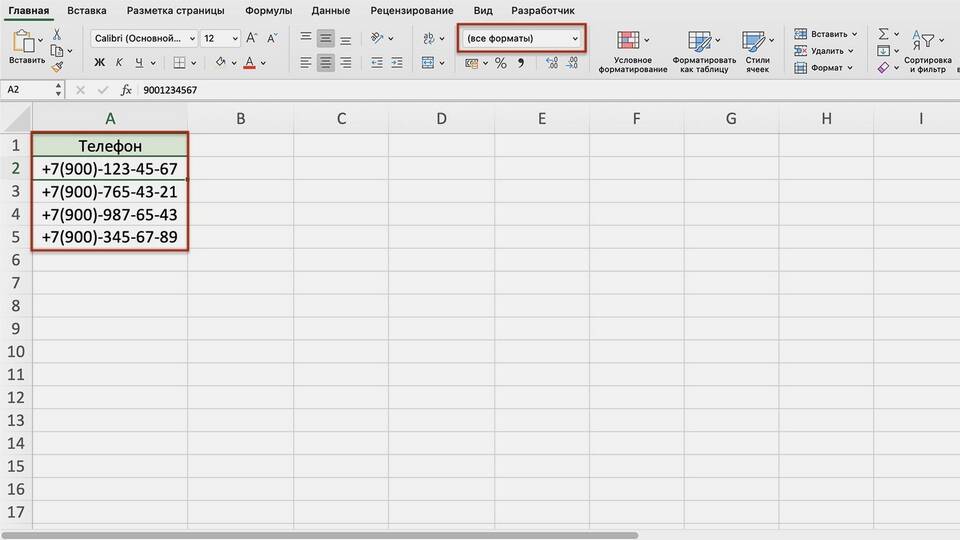960x540 pixels.
Task: Click the wrap text icon
Action: (429, 38)
